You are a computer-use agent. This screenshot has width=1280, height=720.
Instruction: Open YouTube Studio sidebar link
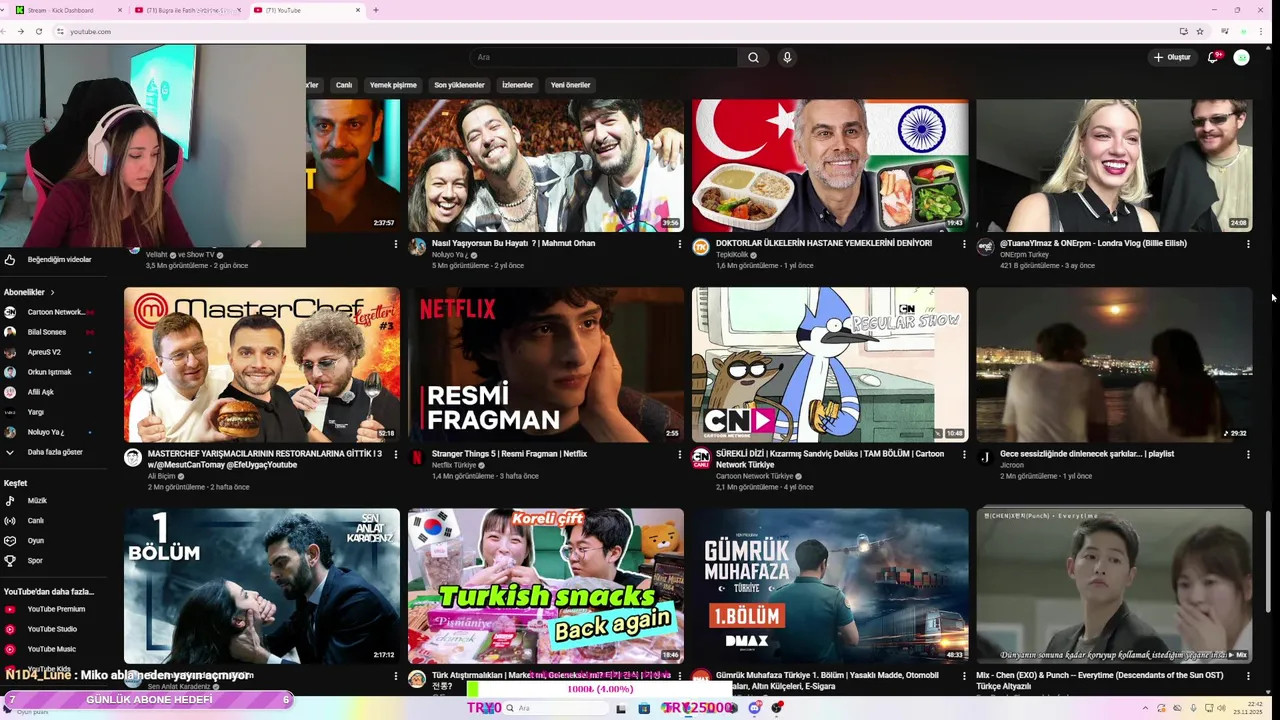(52, 629)
